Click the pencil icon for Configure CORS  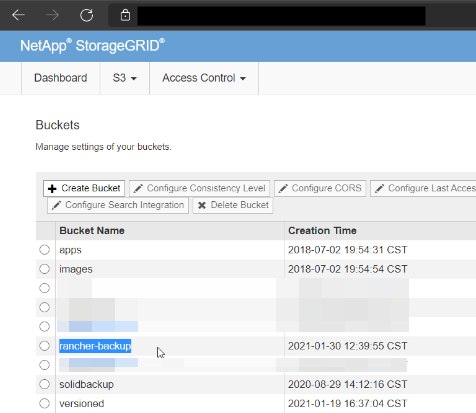[x=283, y=189]
